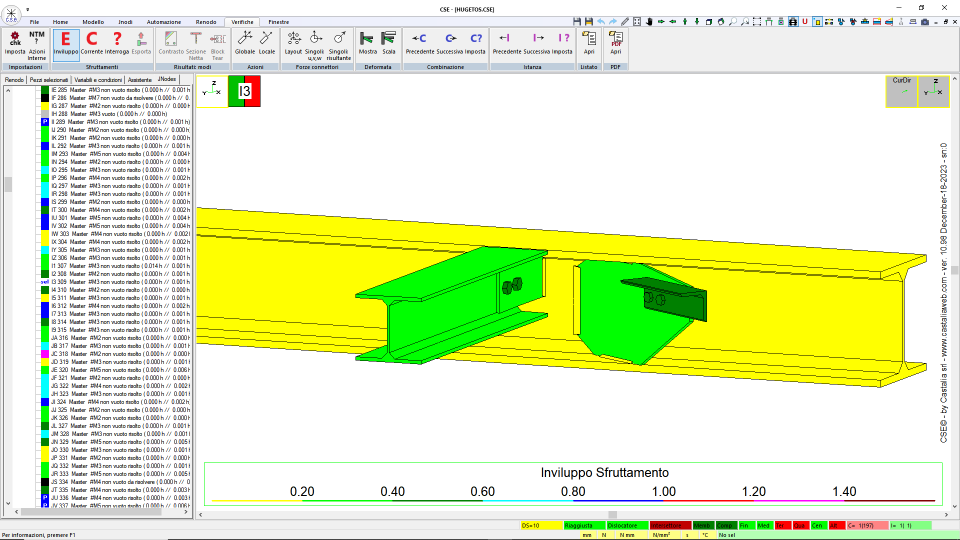Click the Dislocatore status bar button

pos(627,525)
